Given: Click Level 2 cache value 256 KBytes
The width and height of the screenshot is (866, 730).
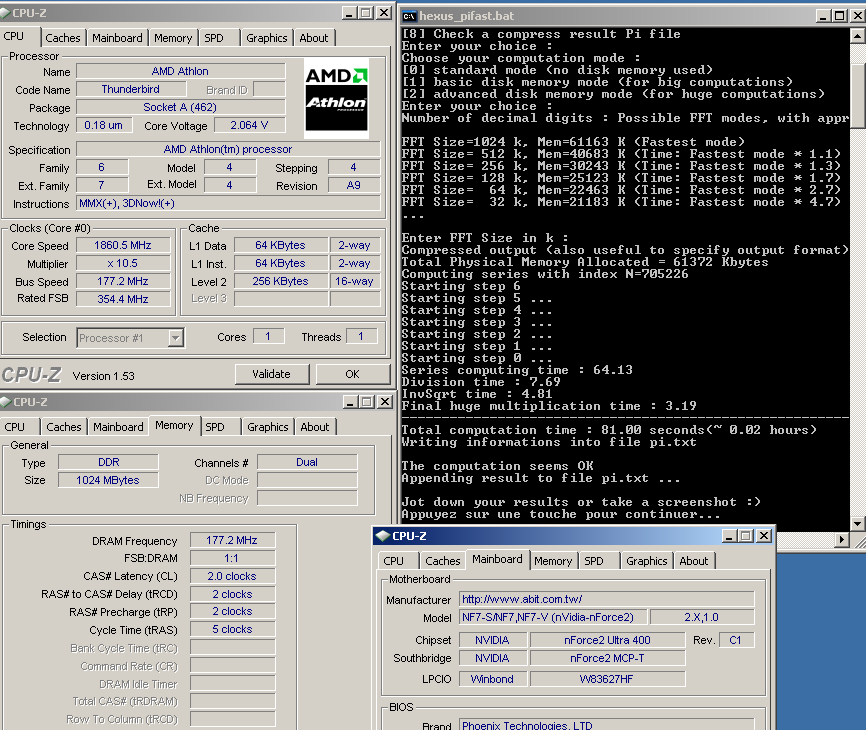Looking at the screenshot, I should [x=281, y=281].
